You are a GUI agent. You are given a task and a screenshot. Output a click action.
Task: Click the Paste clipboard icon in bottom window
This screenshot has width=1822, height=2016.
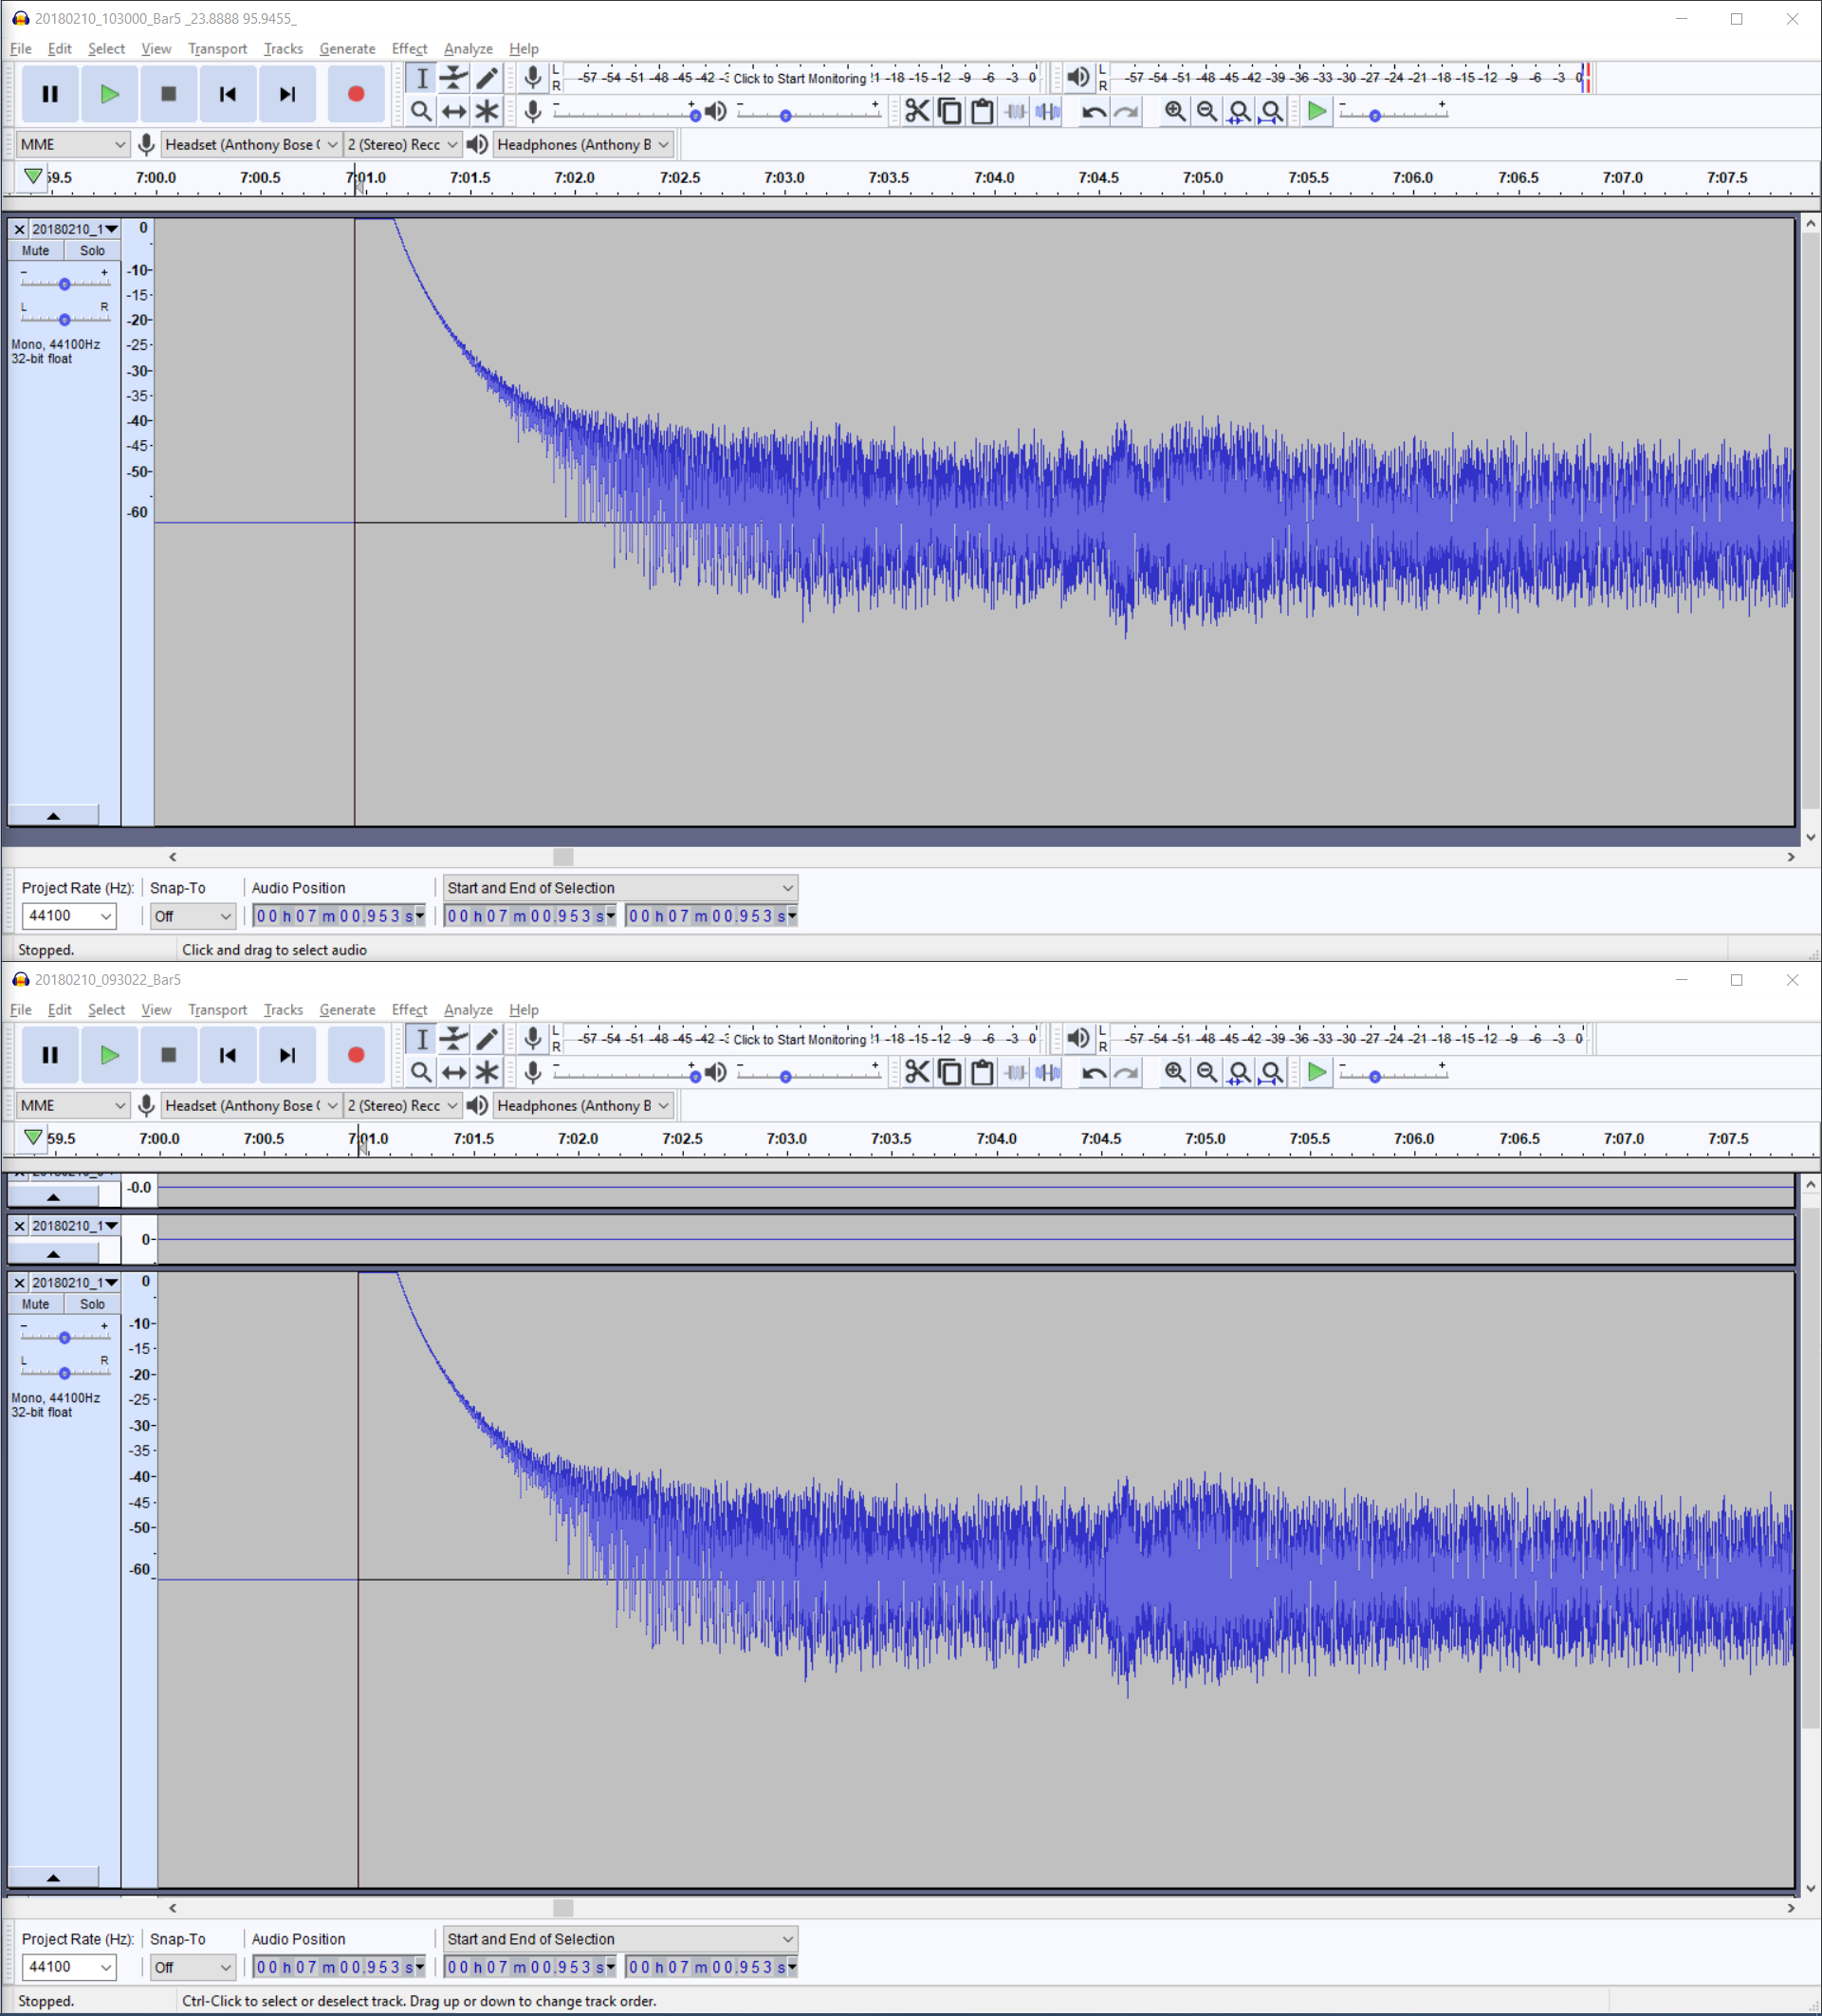982,1072
